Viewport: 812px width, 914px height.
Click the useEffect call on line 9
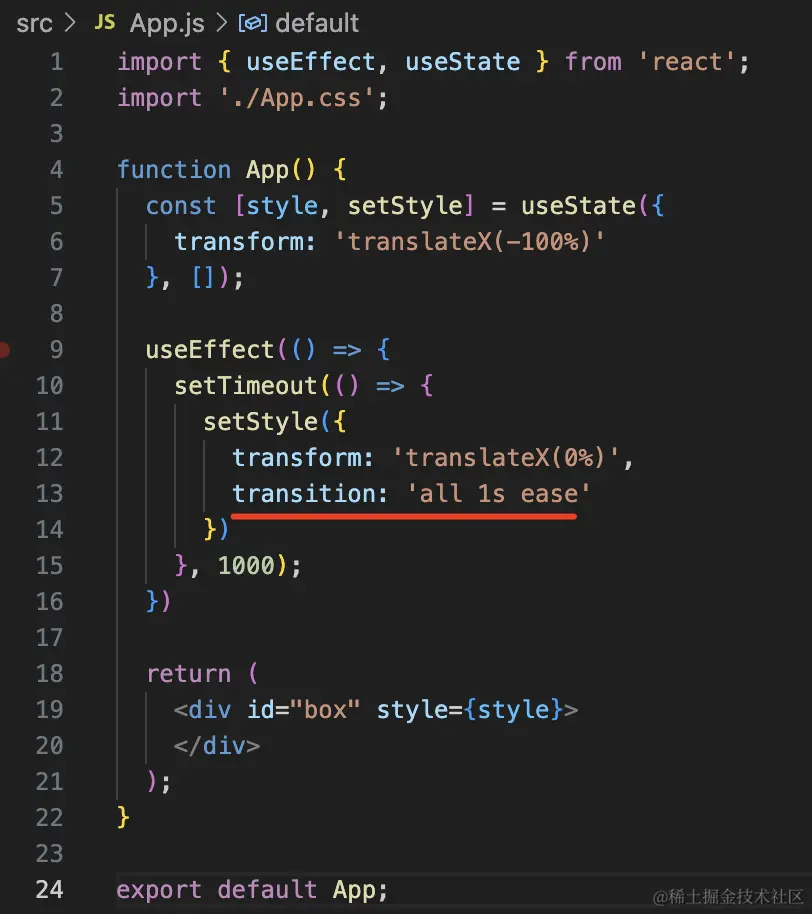210,350
